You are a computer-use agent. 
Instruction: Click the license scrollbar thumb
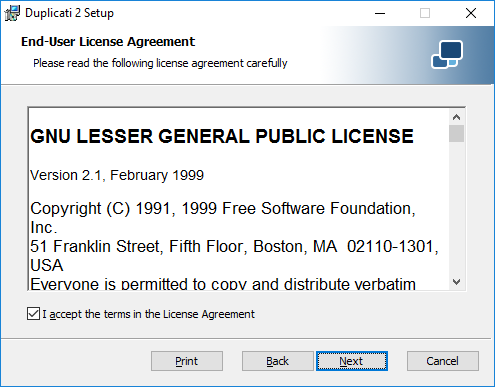(456, 134)
